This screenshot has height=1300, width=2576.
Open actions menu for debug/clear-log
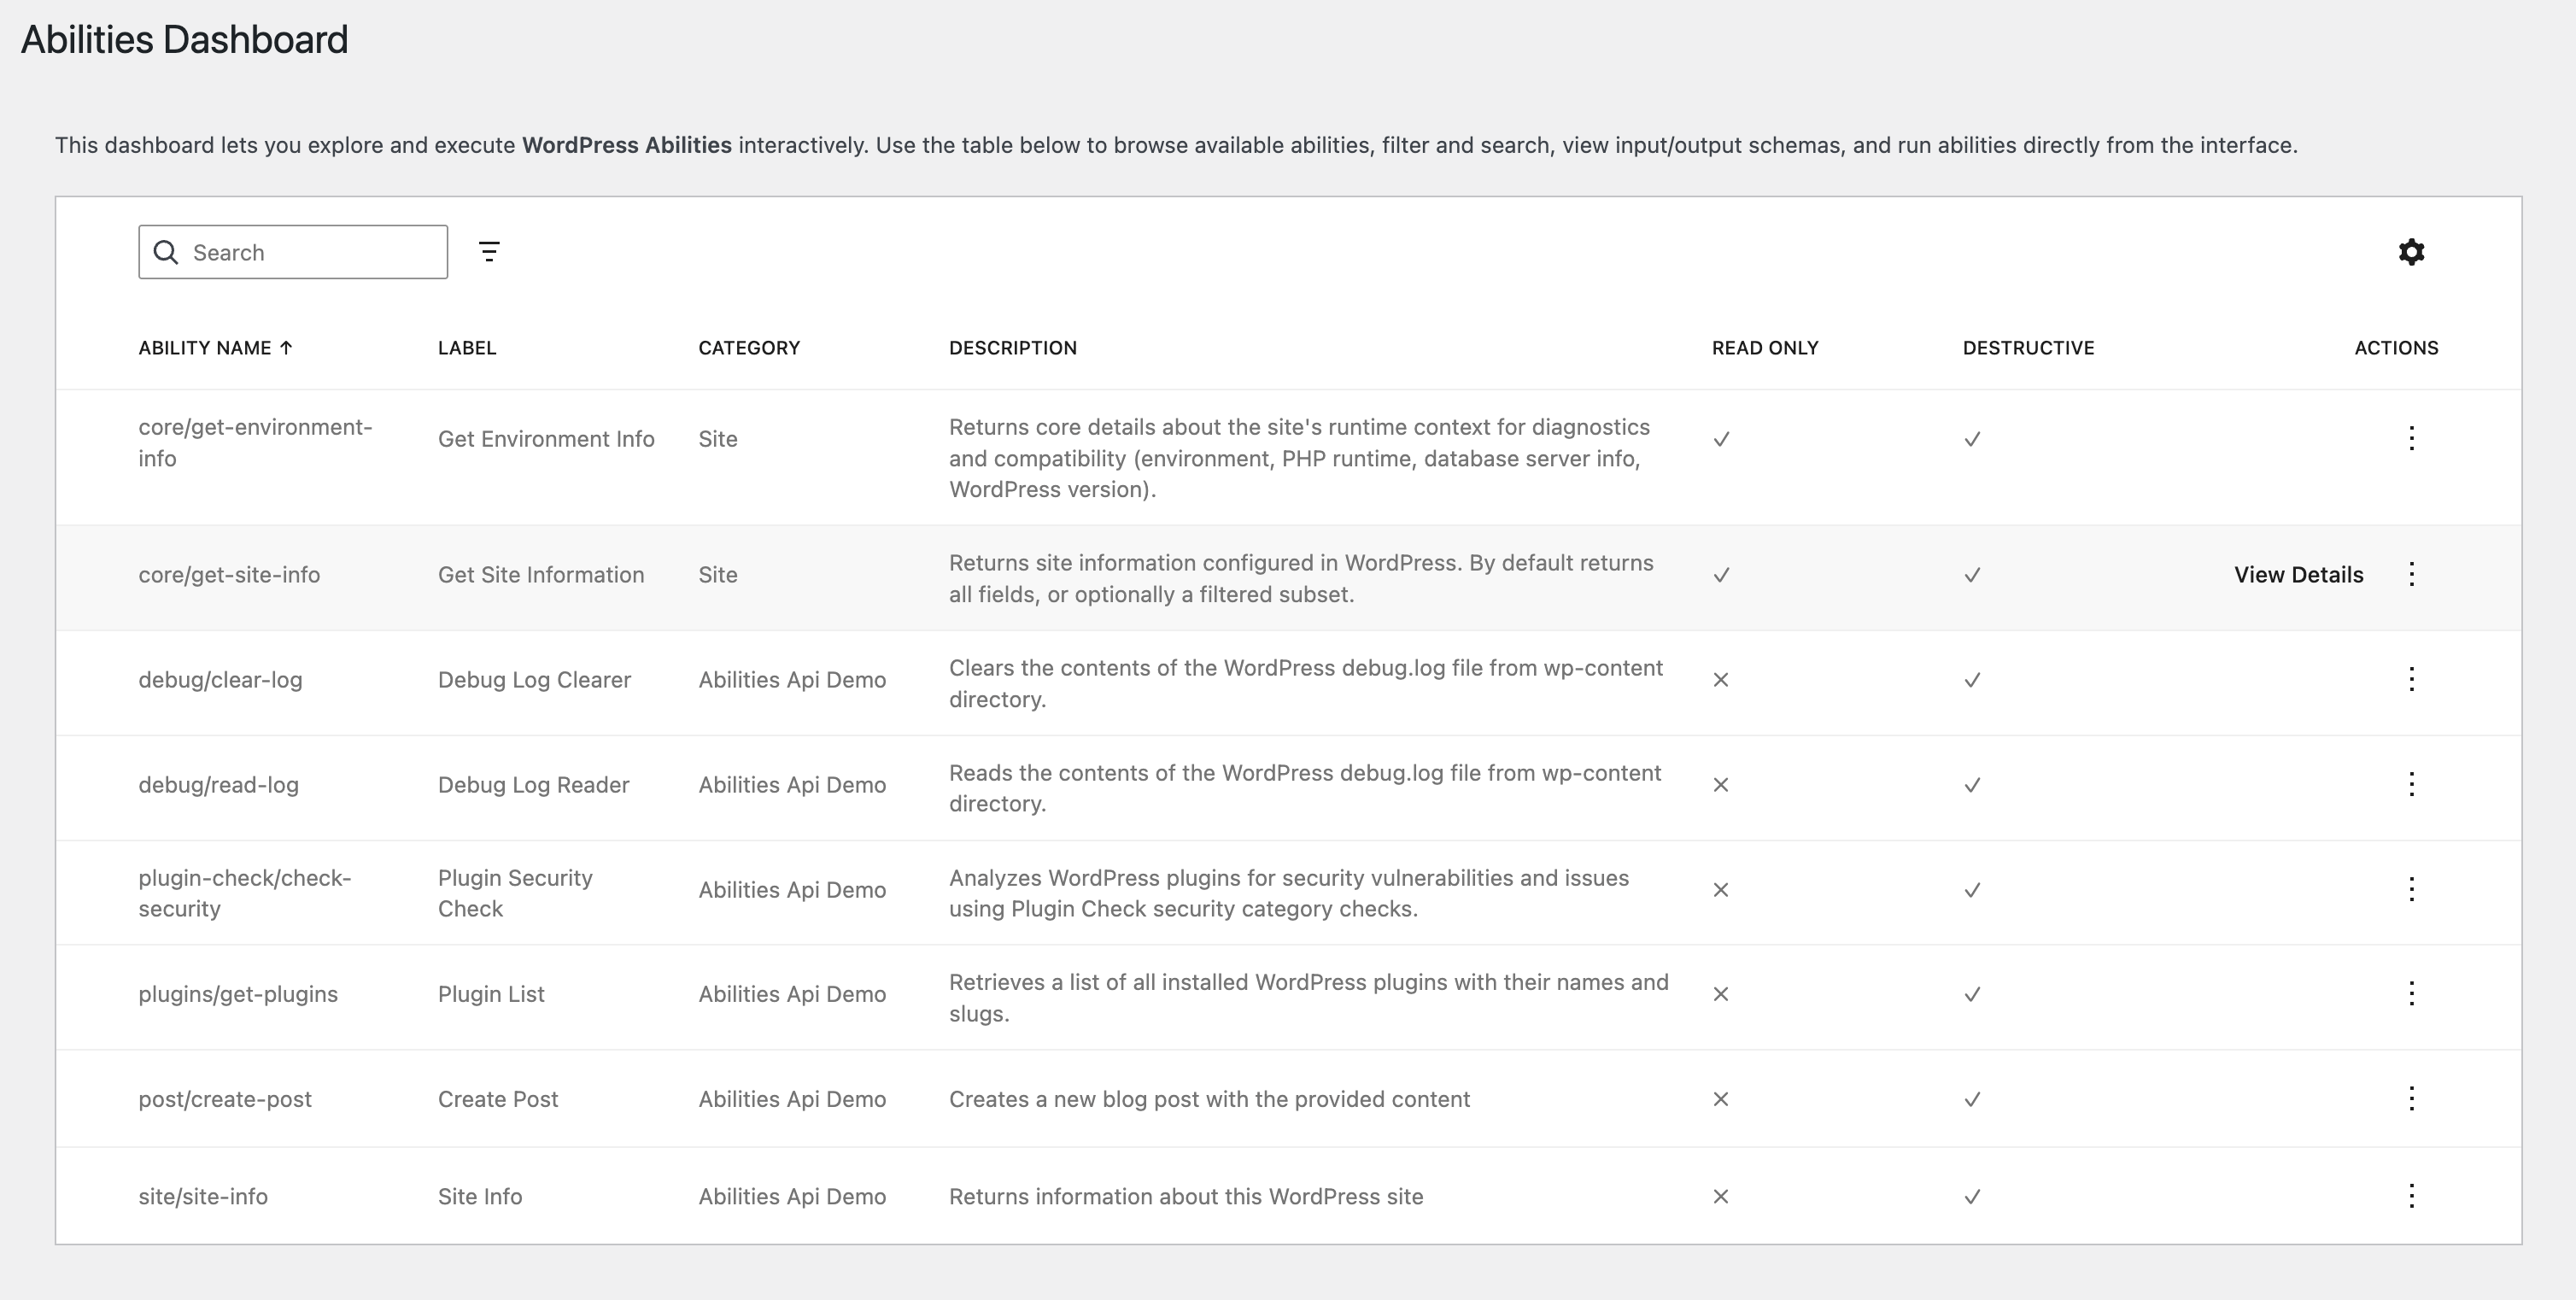(2411, 679)
